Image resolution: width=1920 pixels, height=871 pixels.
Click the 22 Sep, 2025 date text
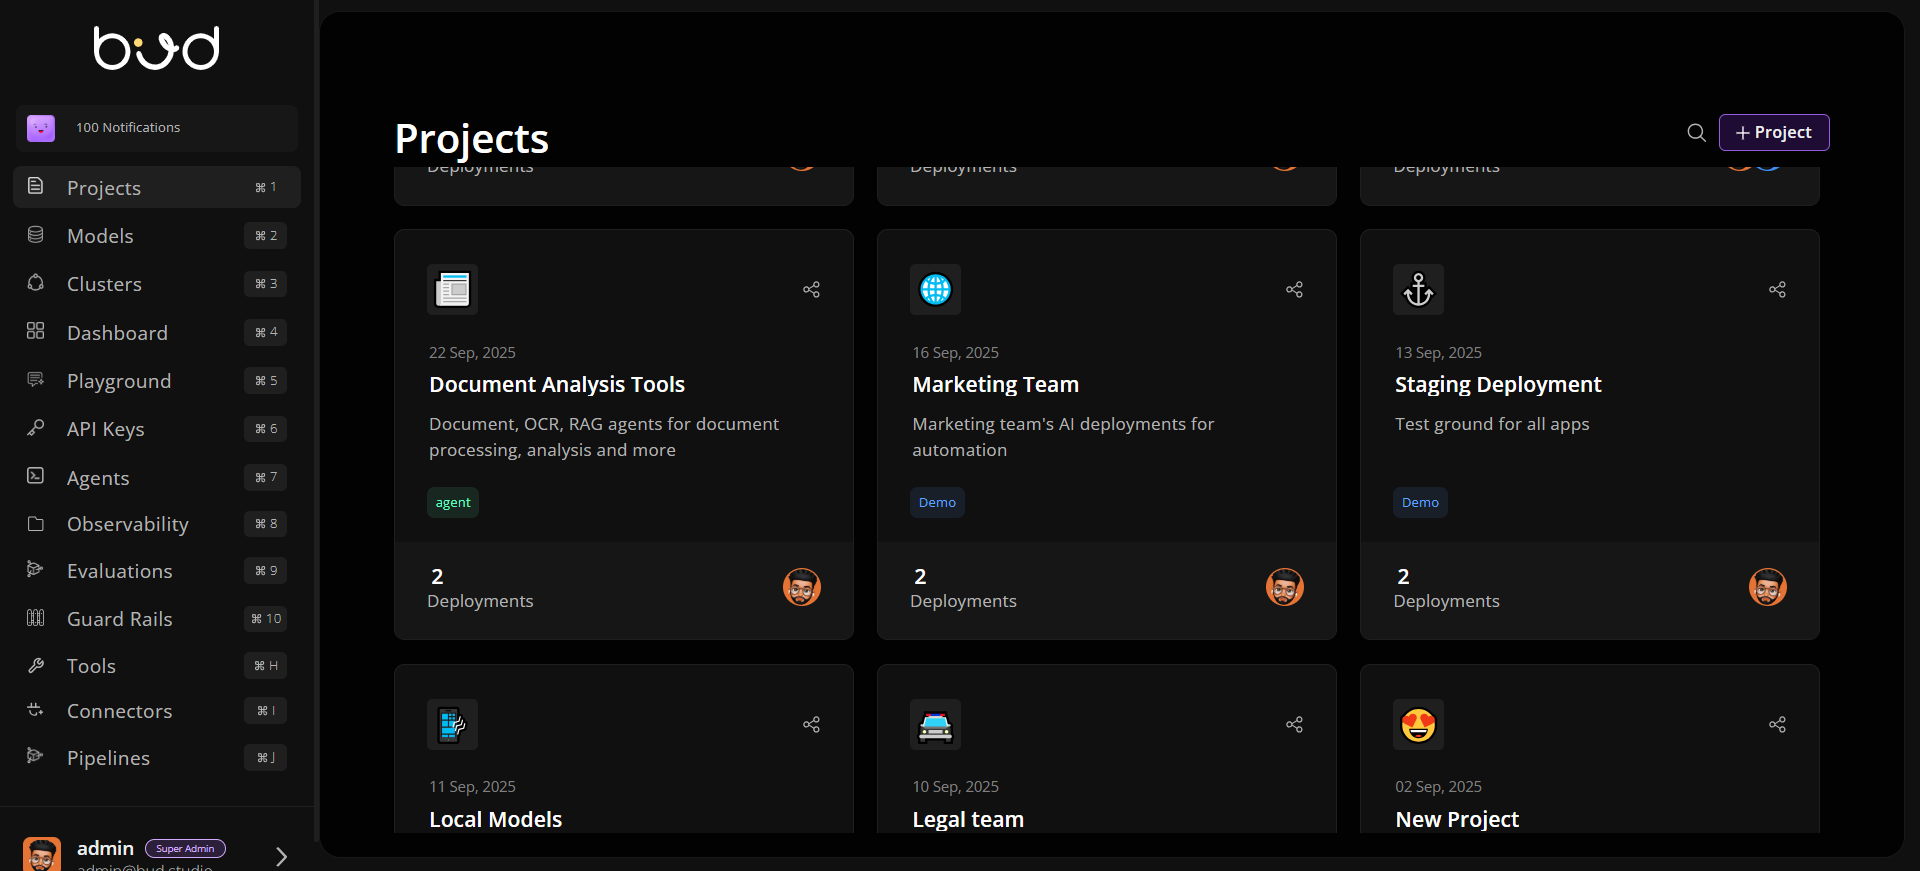(472, 352)
